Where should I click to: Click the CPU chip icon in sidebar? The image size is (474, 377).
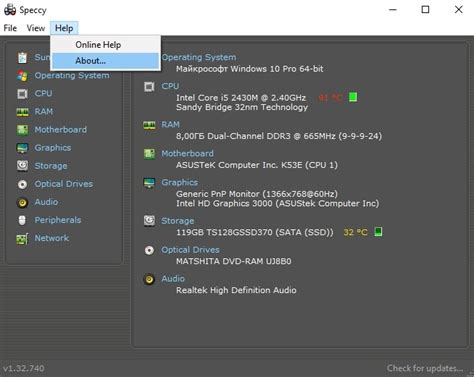[x=22, y=94]
